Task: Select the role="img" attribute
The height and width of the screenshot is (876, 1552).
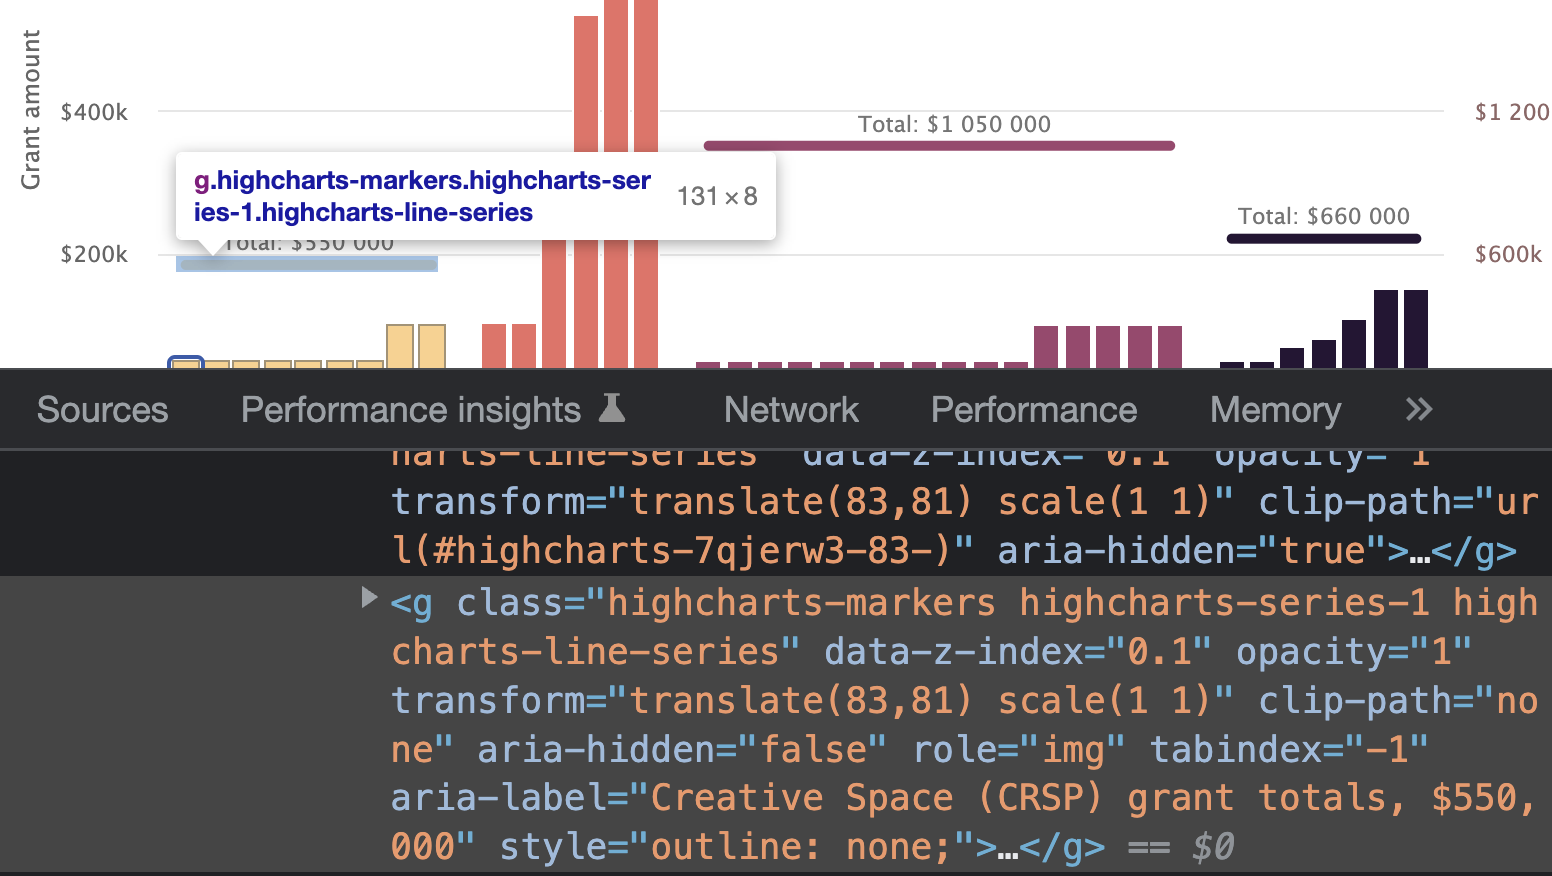Action: (1019, 749)
